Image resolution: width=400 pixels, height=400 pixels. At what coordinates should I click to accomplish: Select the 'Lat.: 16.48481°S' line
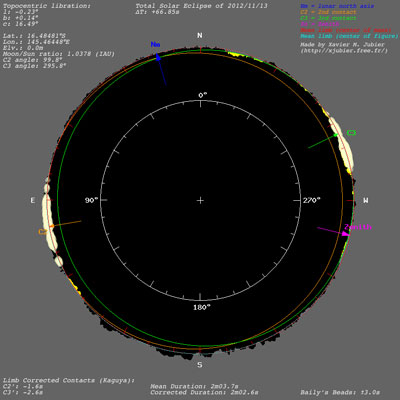[34, 36]
